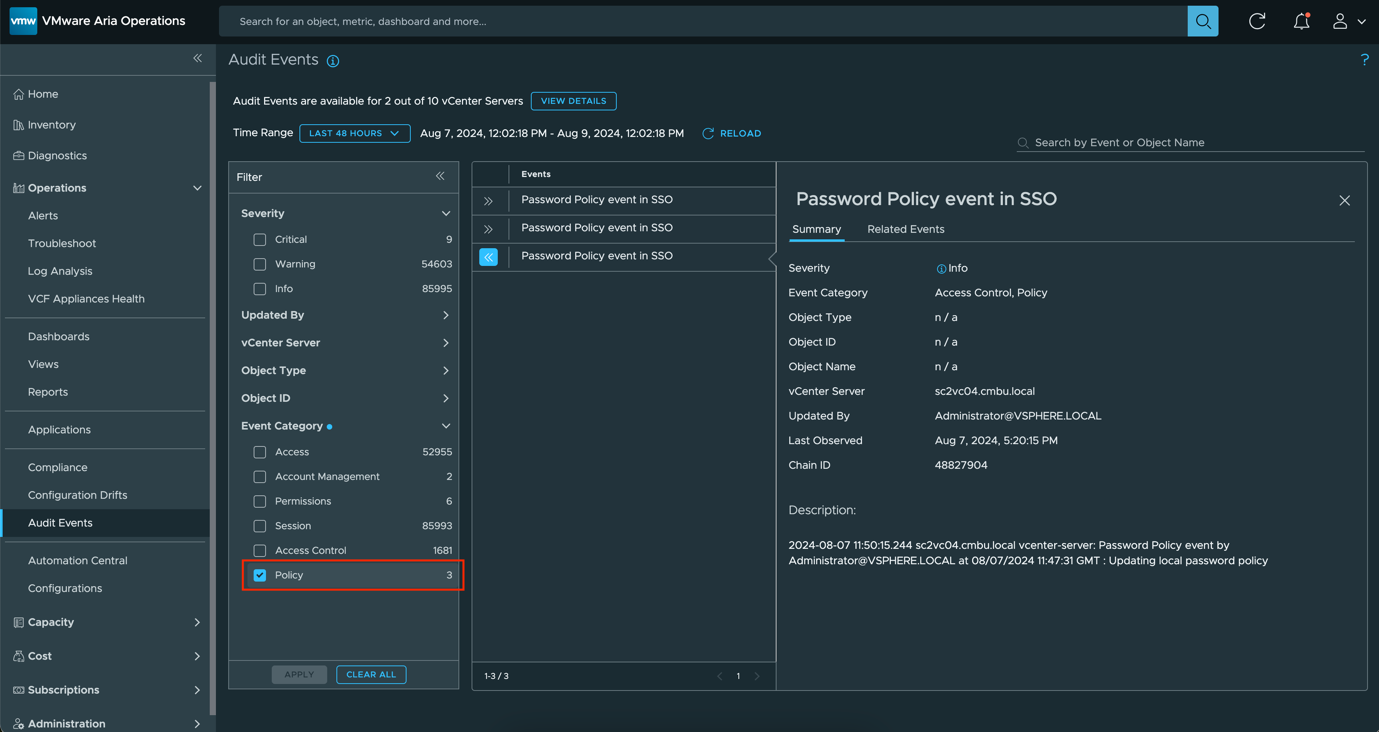Screen dimensions: 1379x732
Task: Expand the Updated By filter section
Action: [446, 315]
